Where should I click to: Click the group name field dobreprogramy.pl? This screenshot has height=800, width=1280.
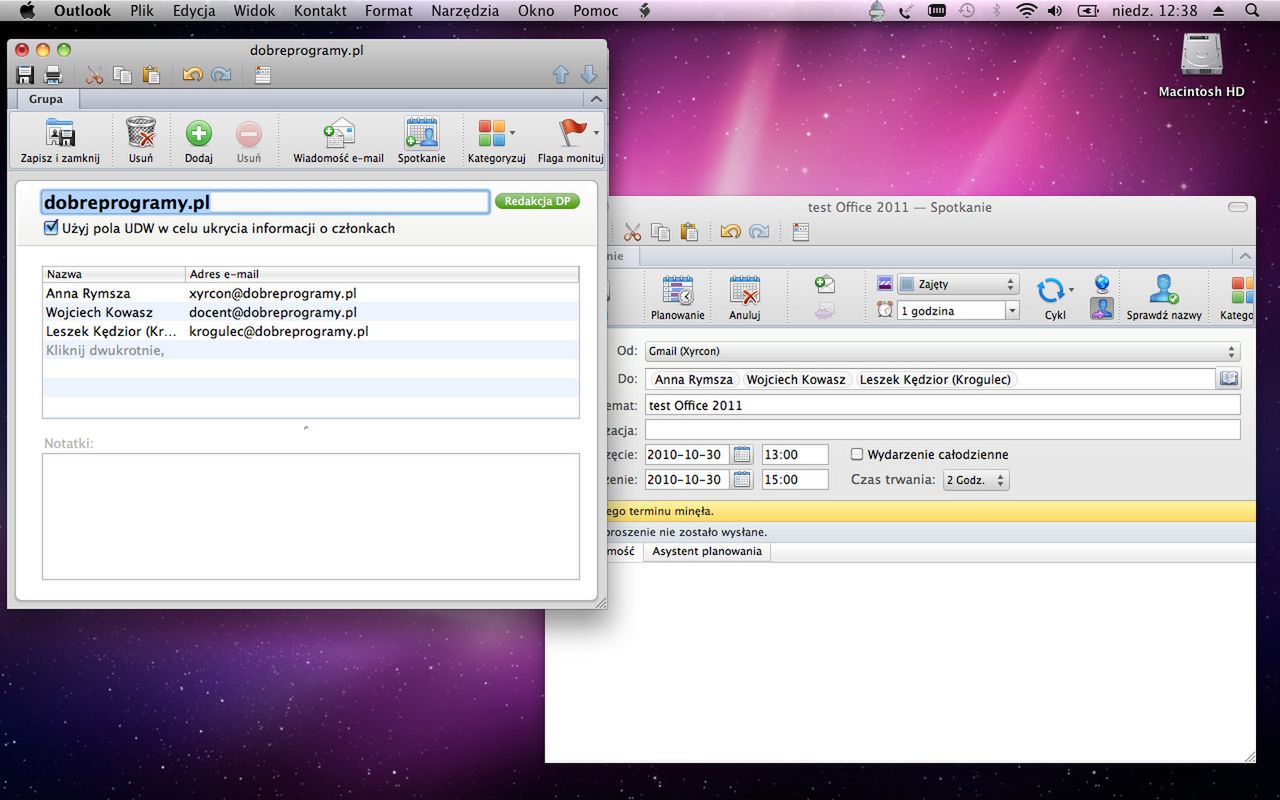[264, 202]
